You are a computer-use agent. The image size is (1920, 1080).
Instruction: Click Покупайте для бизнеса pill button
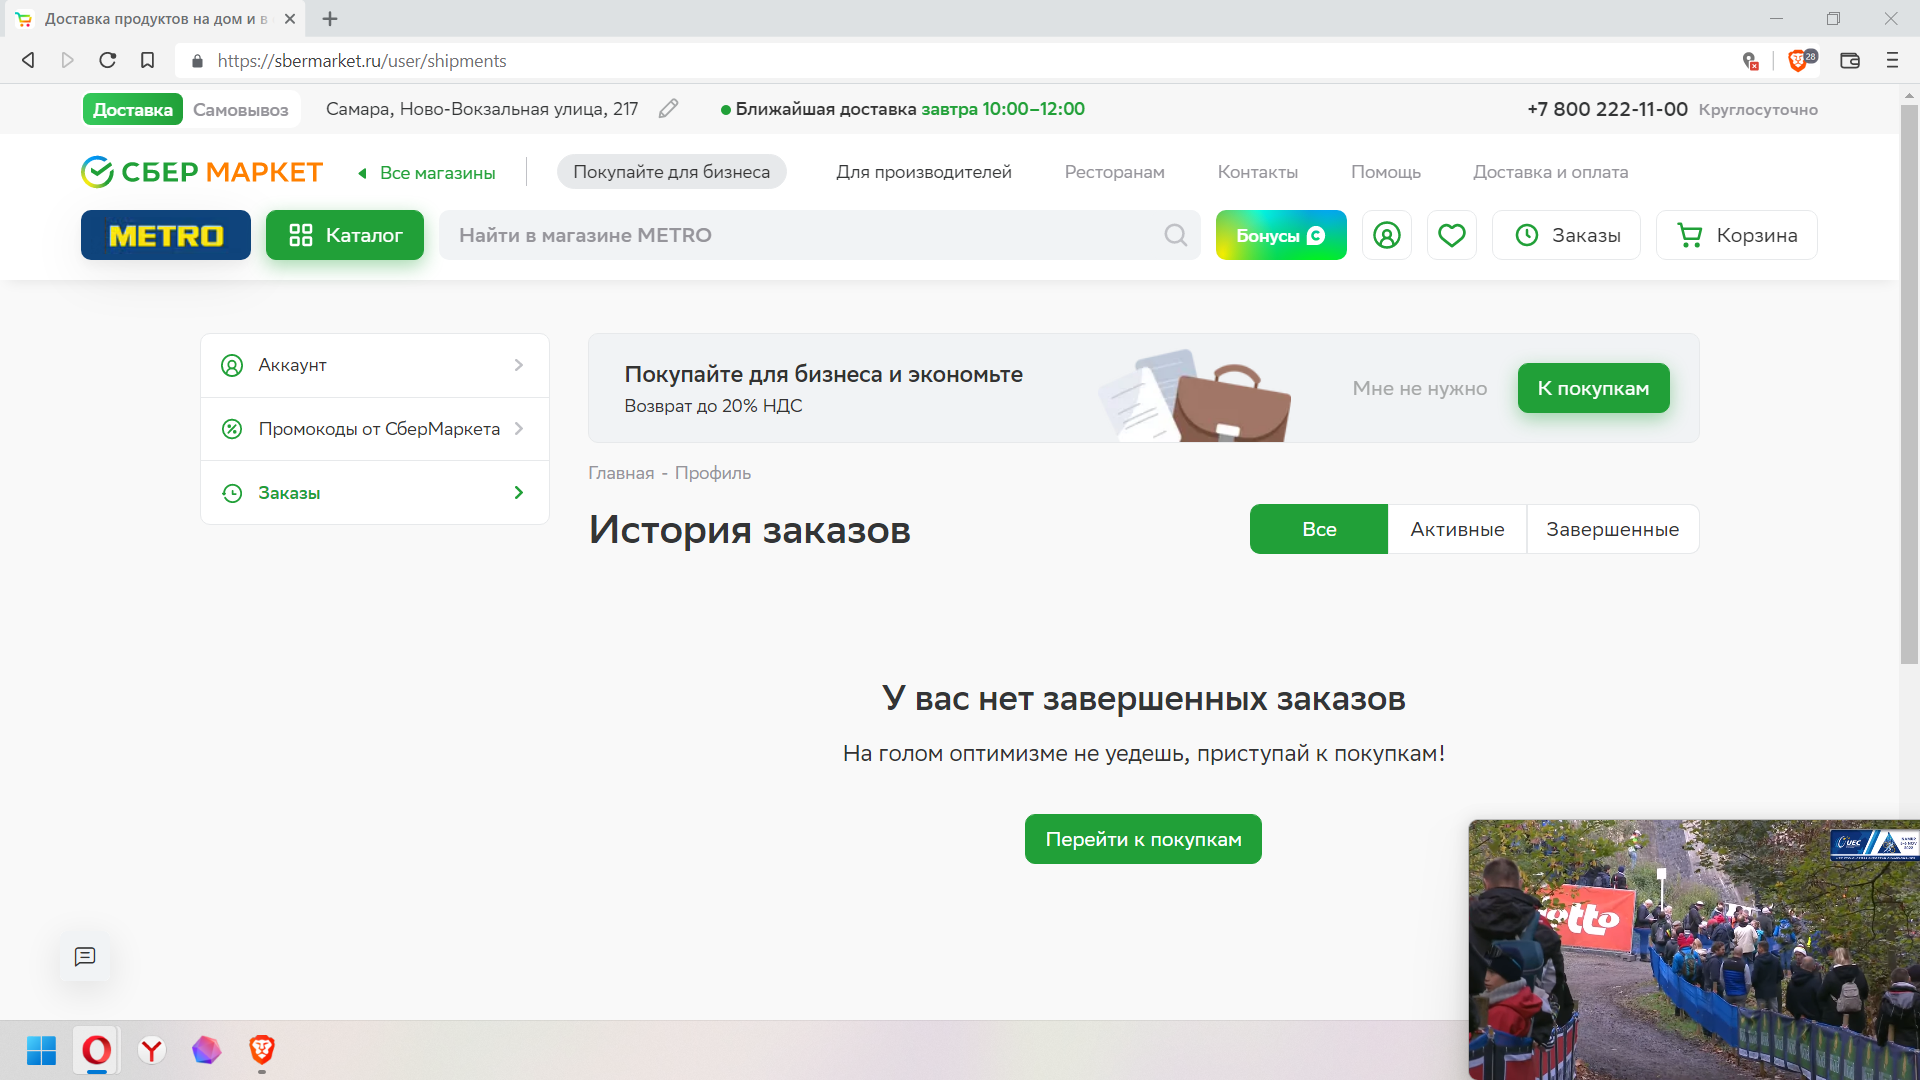672,172
